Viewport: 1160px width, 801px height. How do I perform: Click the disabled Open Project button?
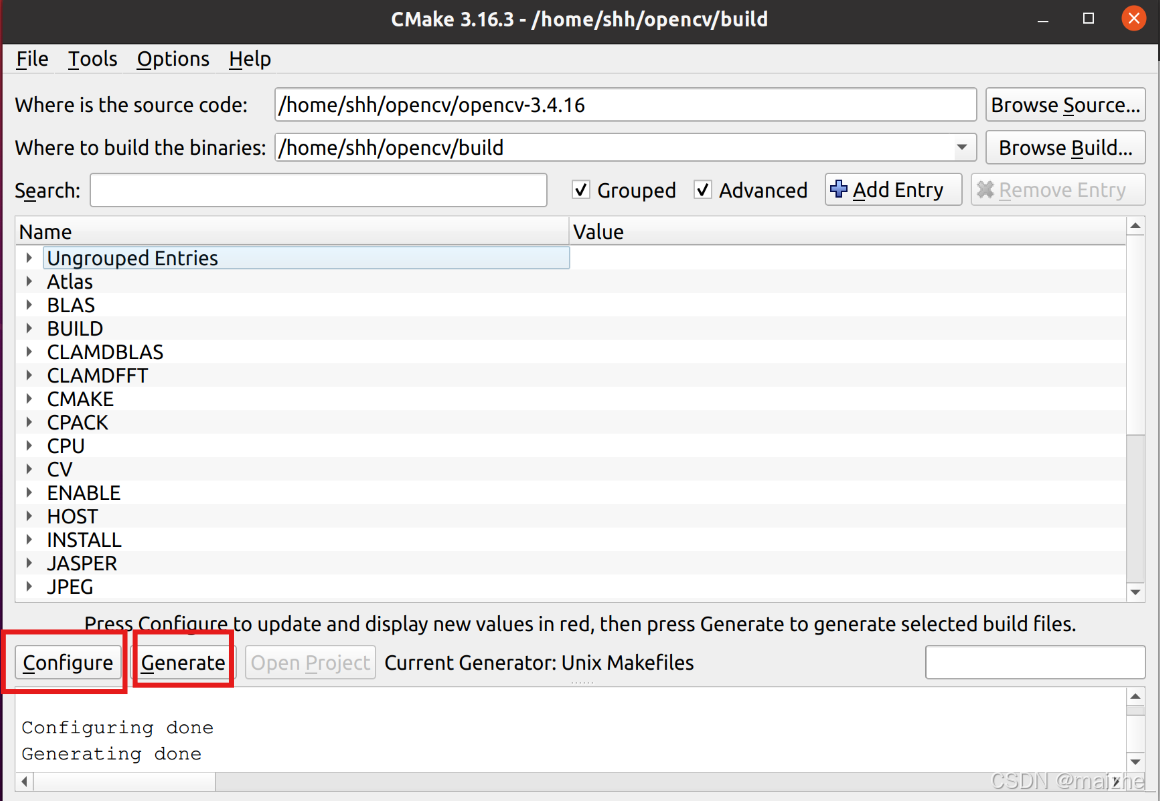tap(310, 663)
